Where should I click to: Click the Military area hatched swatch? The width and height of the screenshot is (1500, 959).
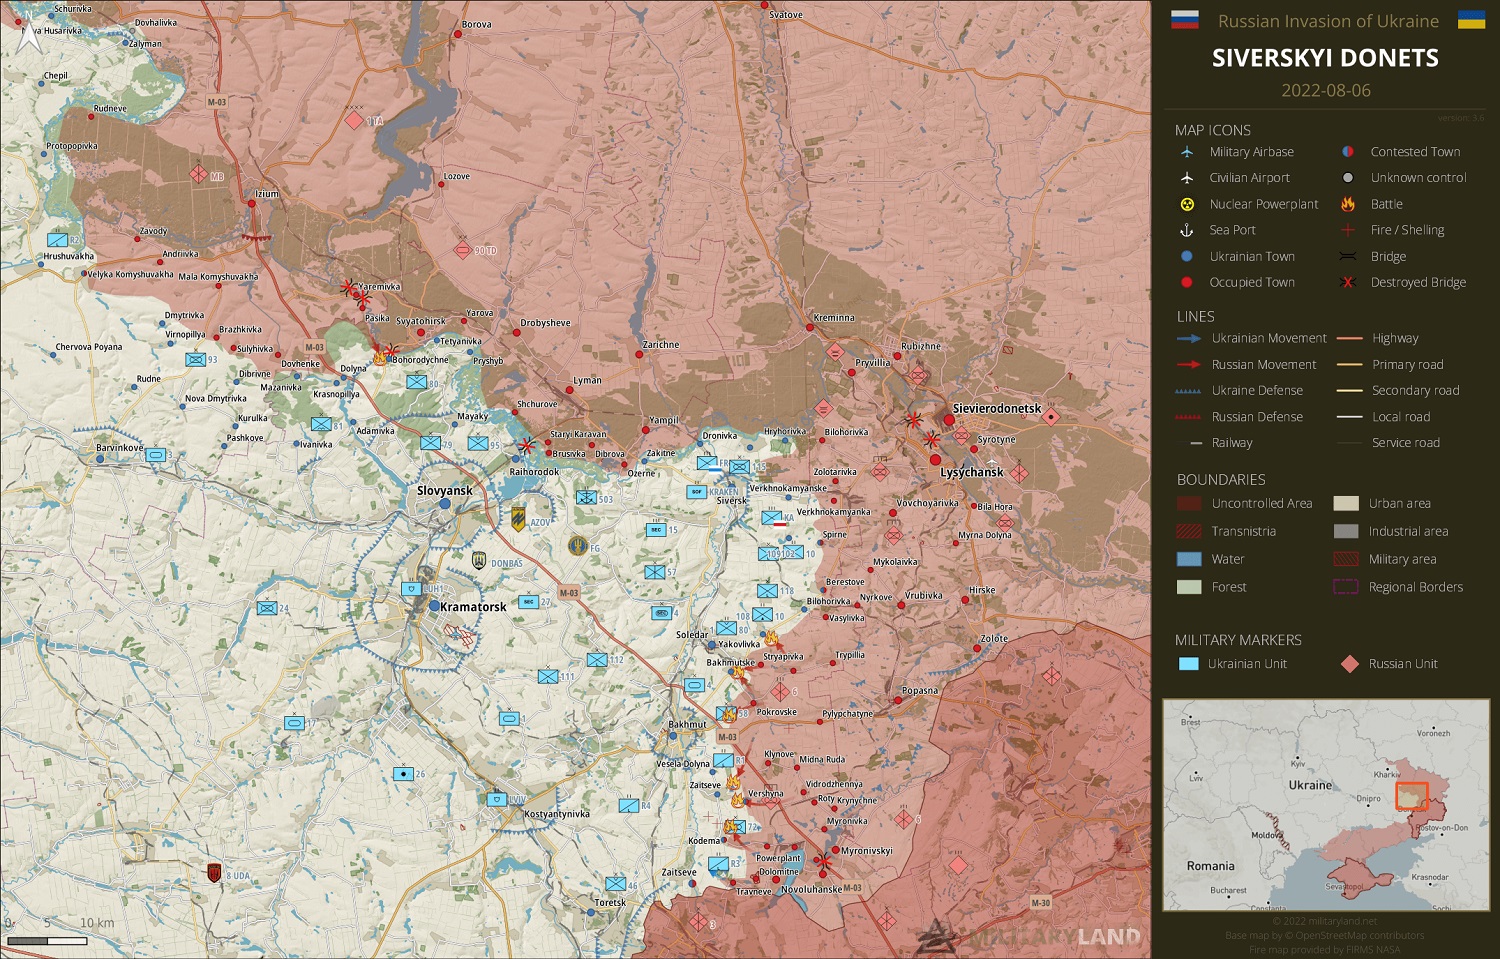(x=1346, y=559)
